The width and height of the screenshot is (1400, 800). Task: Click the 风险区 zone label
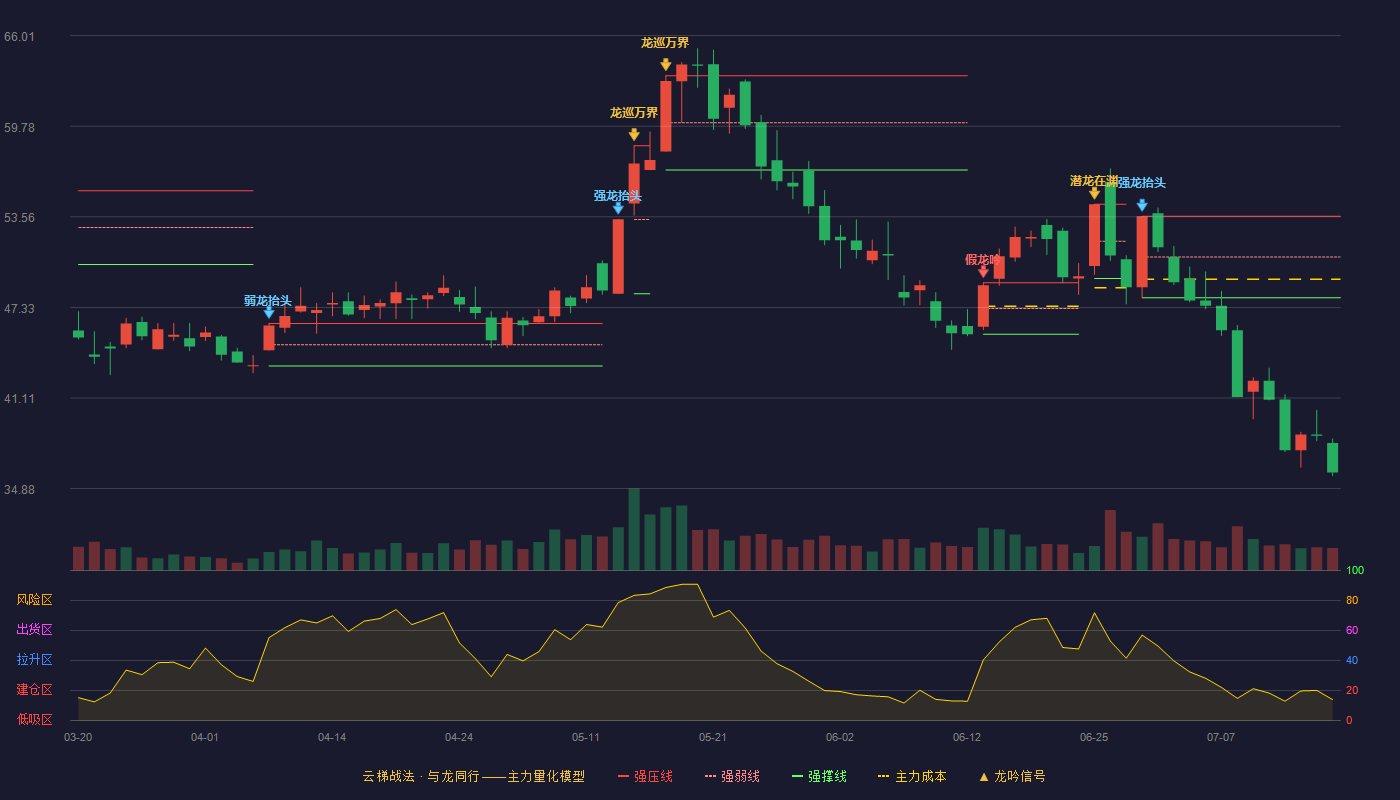(x=34, y=600)
